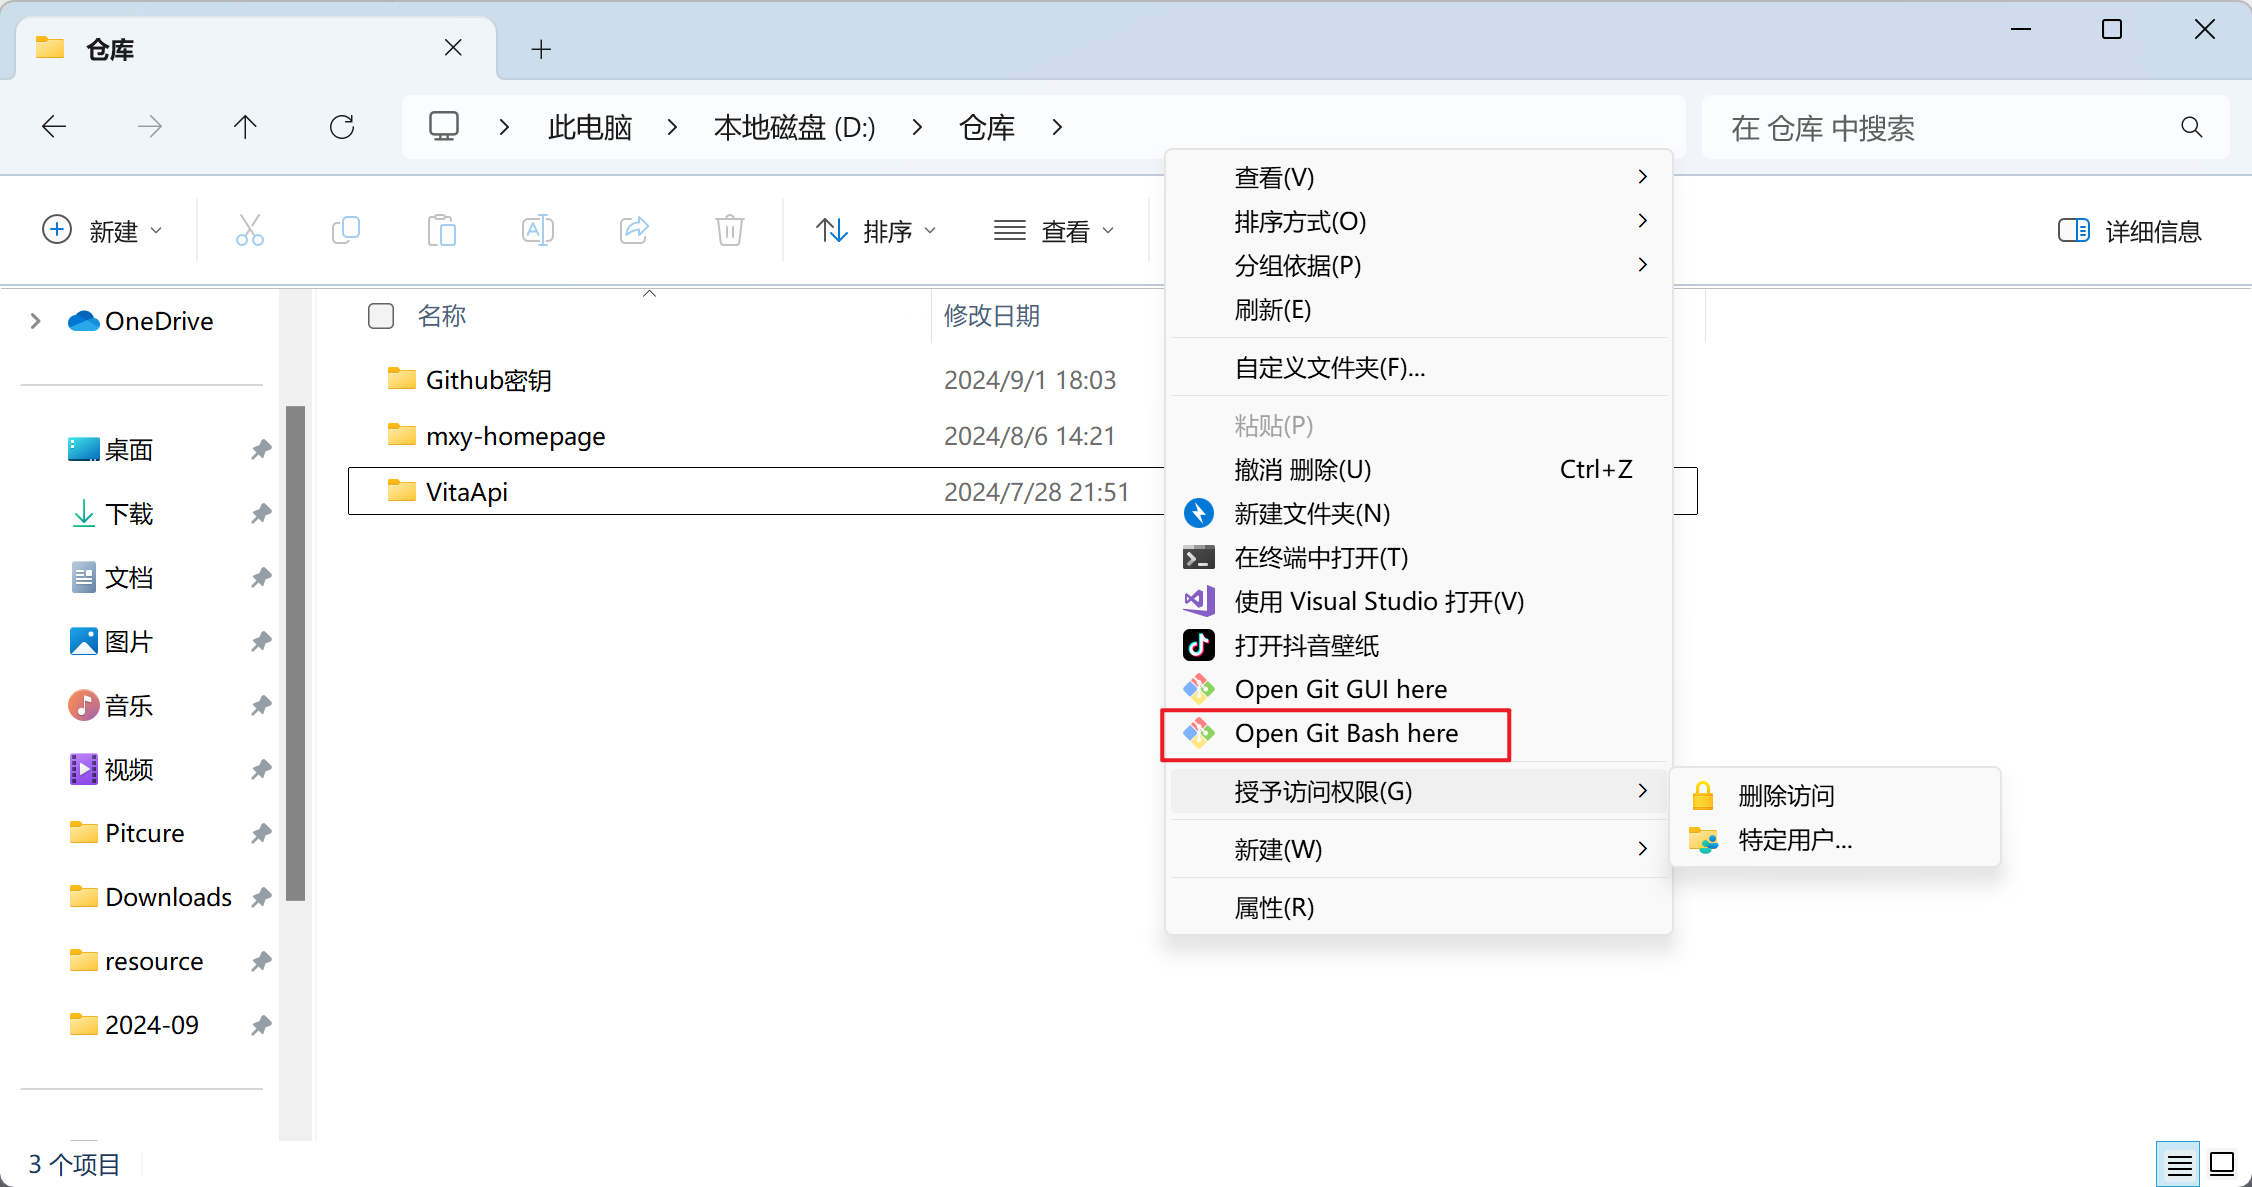The height and width of the screenshot is (1187, 2252).
Task: Toggle the 详细信息 pane button
Action: (x=2130, y=231)
